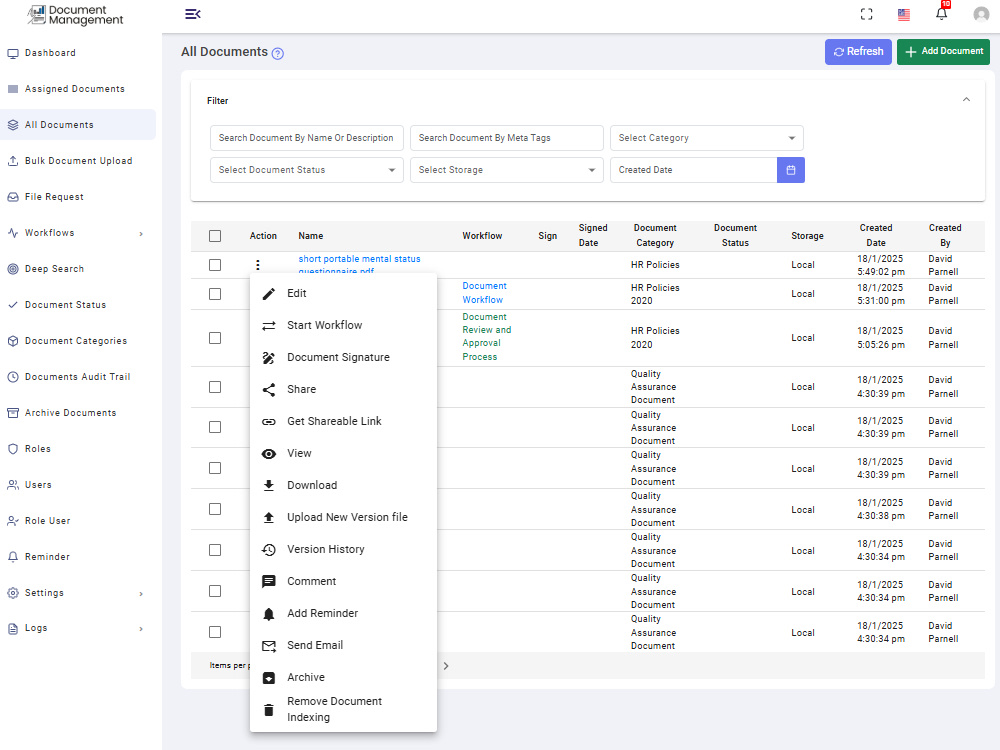
Task: Click the Share icon in the menu
Action: 269,390
